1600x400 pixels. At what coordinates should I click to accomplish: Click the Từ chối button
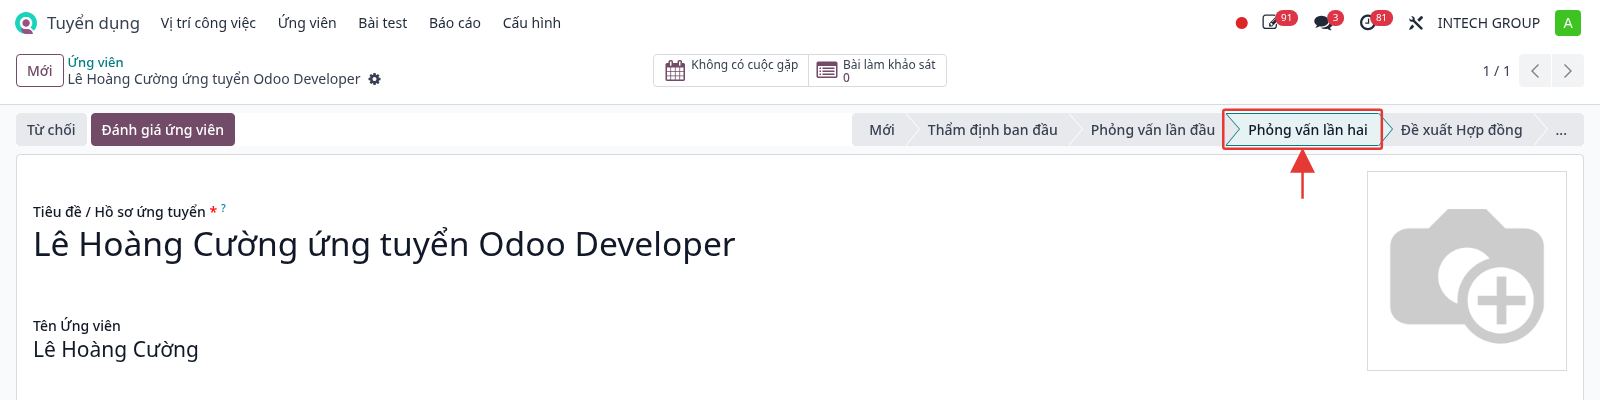pos(51,130)
